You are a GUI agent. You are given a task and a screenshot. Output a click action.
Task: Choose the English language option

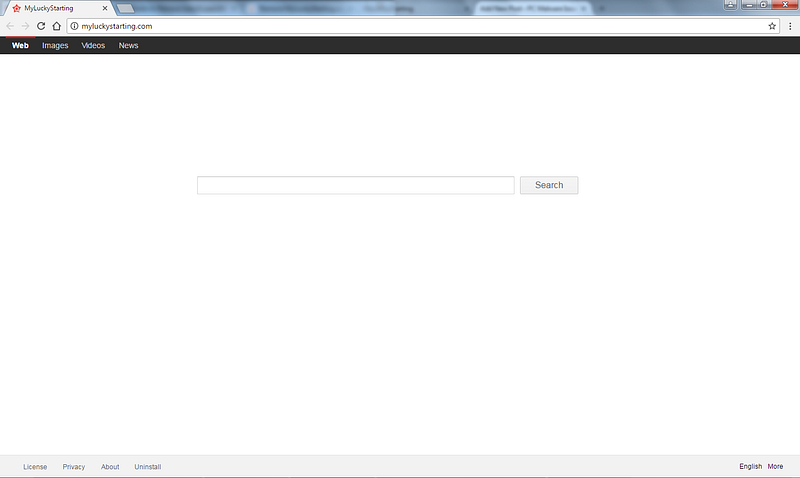(x=751, y=466)
